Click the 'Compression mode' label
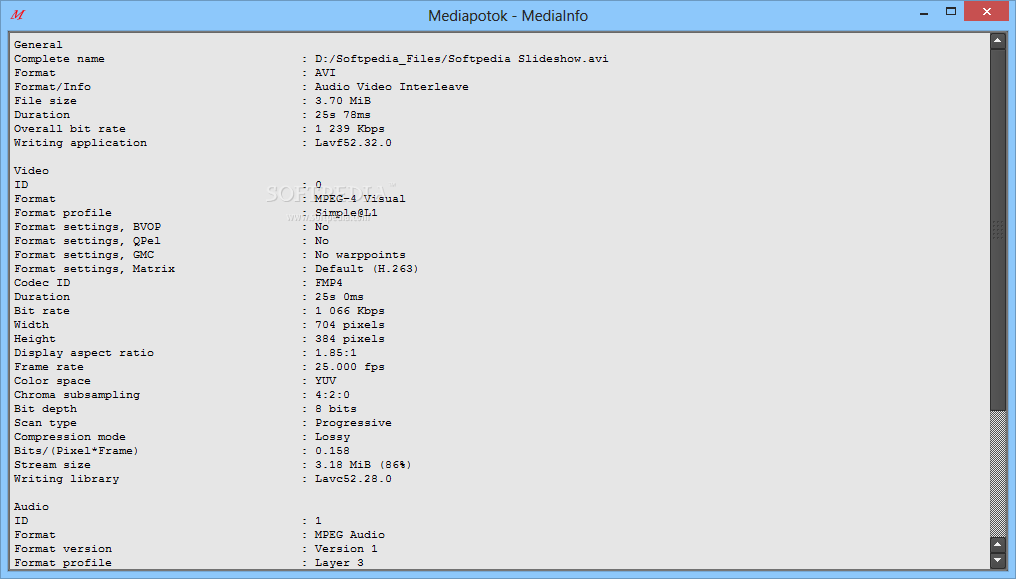The height and width of the screenshot is (579, 1016). pyautogui.click(x=70, y=437)
